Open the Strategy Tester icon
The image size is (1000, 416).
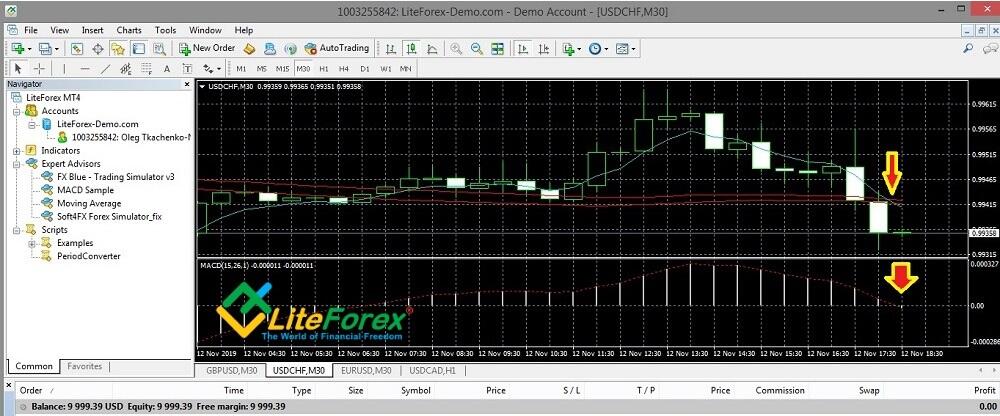[x=159, y=48]
